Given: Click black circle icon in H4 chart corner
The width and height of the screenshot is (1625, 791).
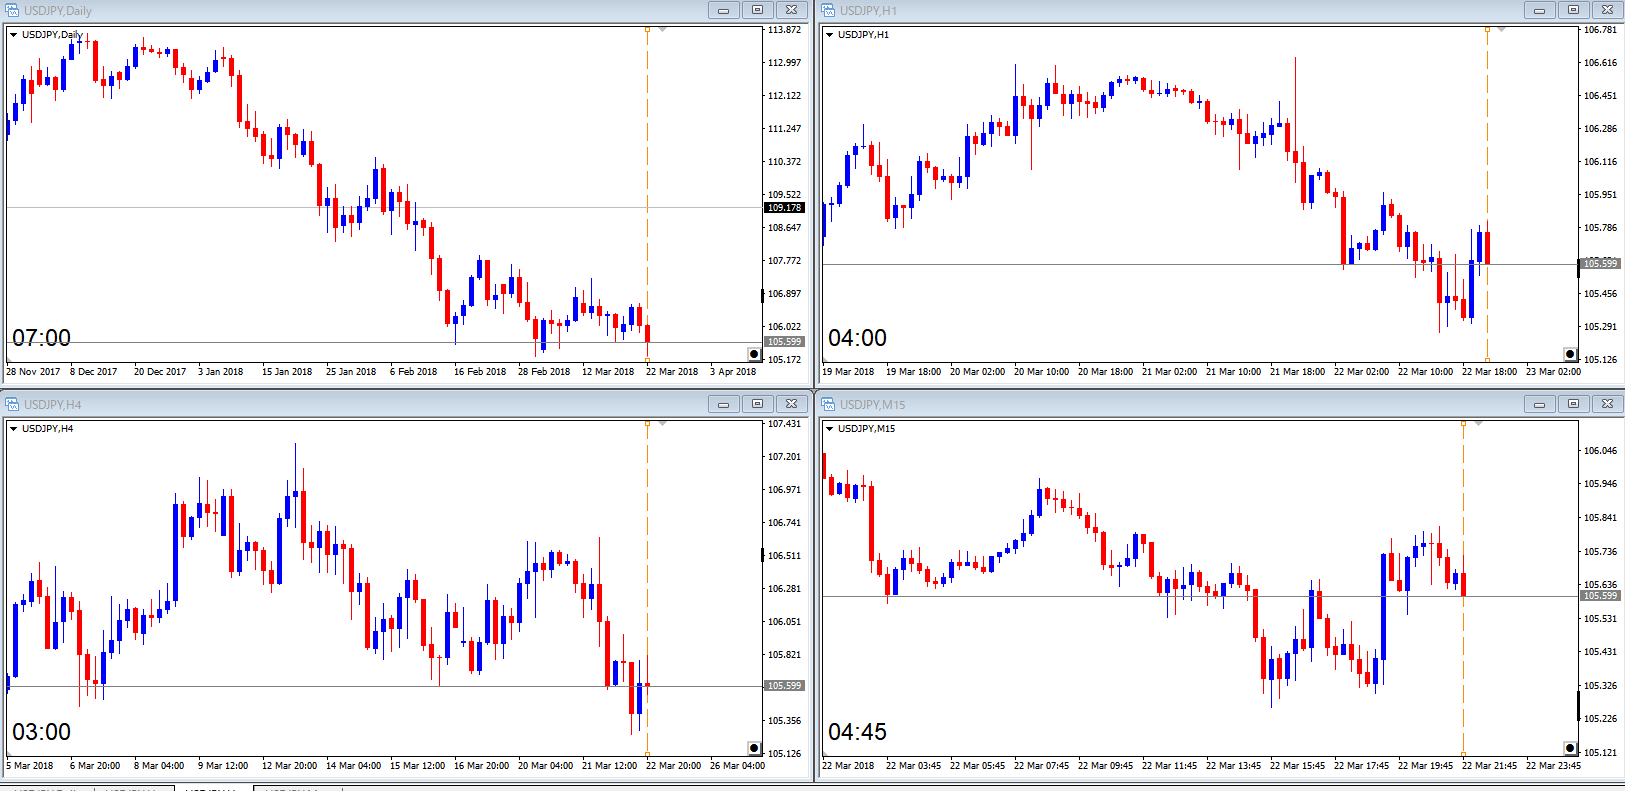Looking at the screenshot, I should pos(754,748).
